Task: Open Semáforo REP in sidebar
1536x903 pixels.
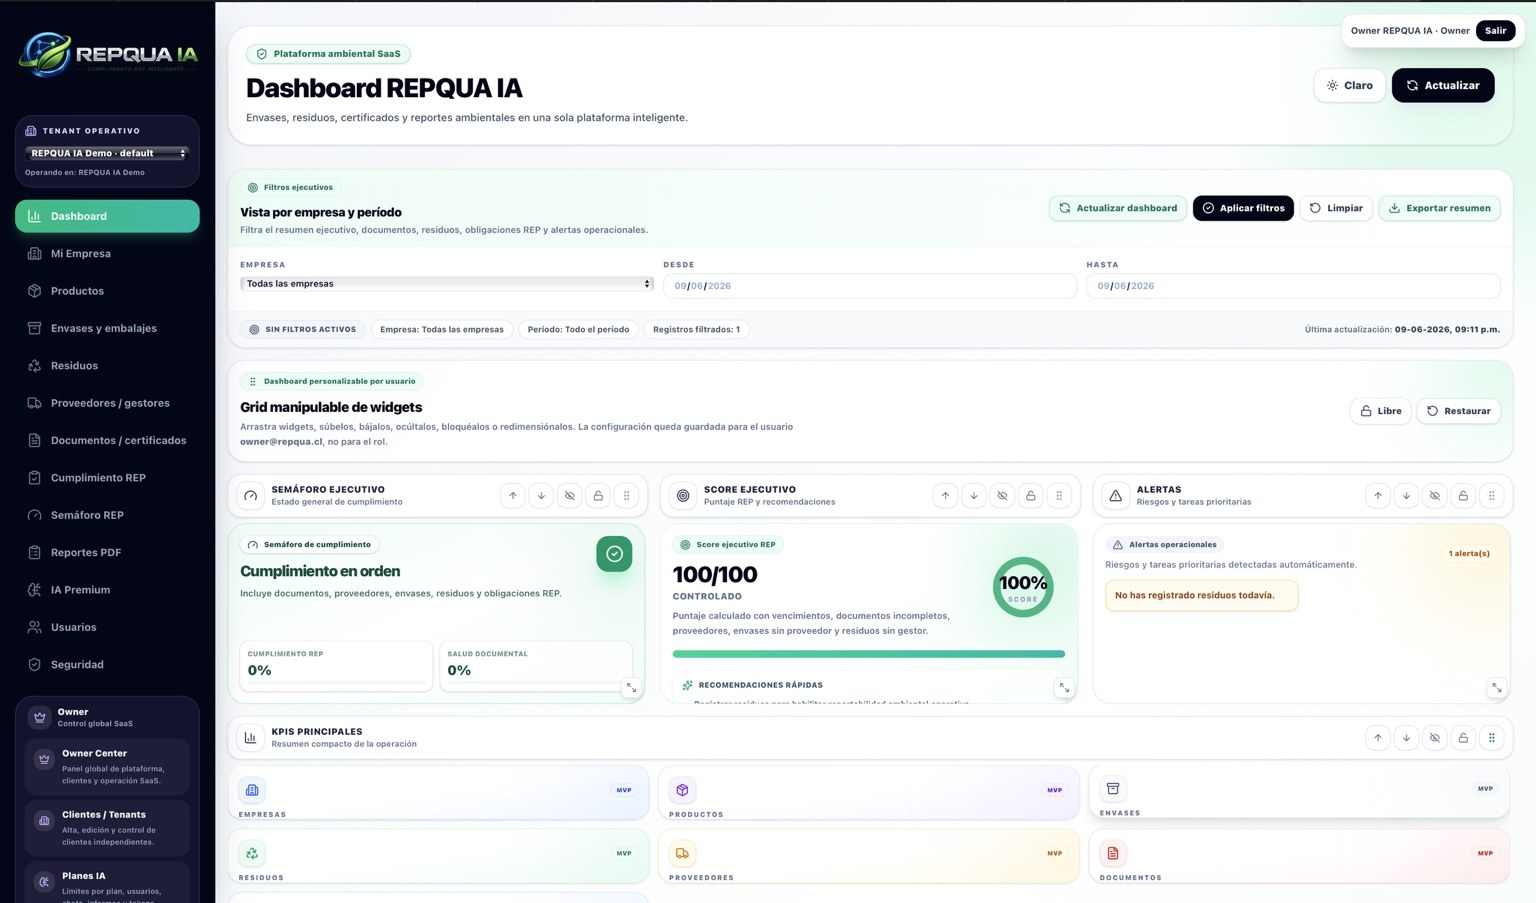Action: (x=107, y=515)
